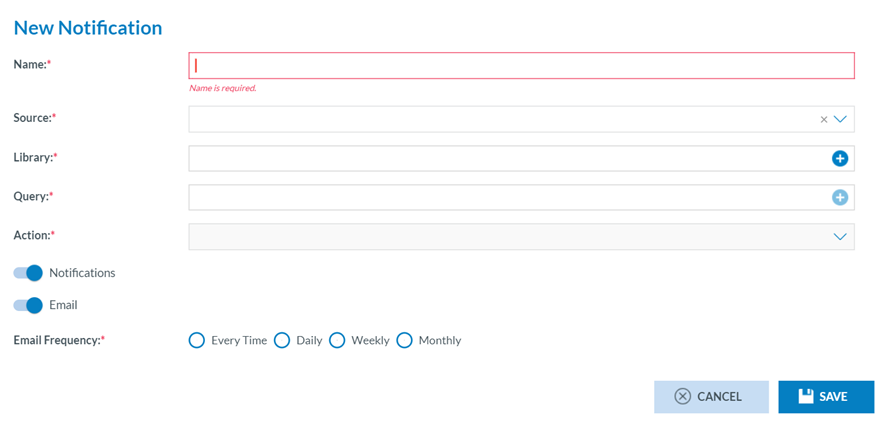The height and width of the screenshot is (436, 886).
Task: Select the Every Time email frequency
Action: [197, 340]
